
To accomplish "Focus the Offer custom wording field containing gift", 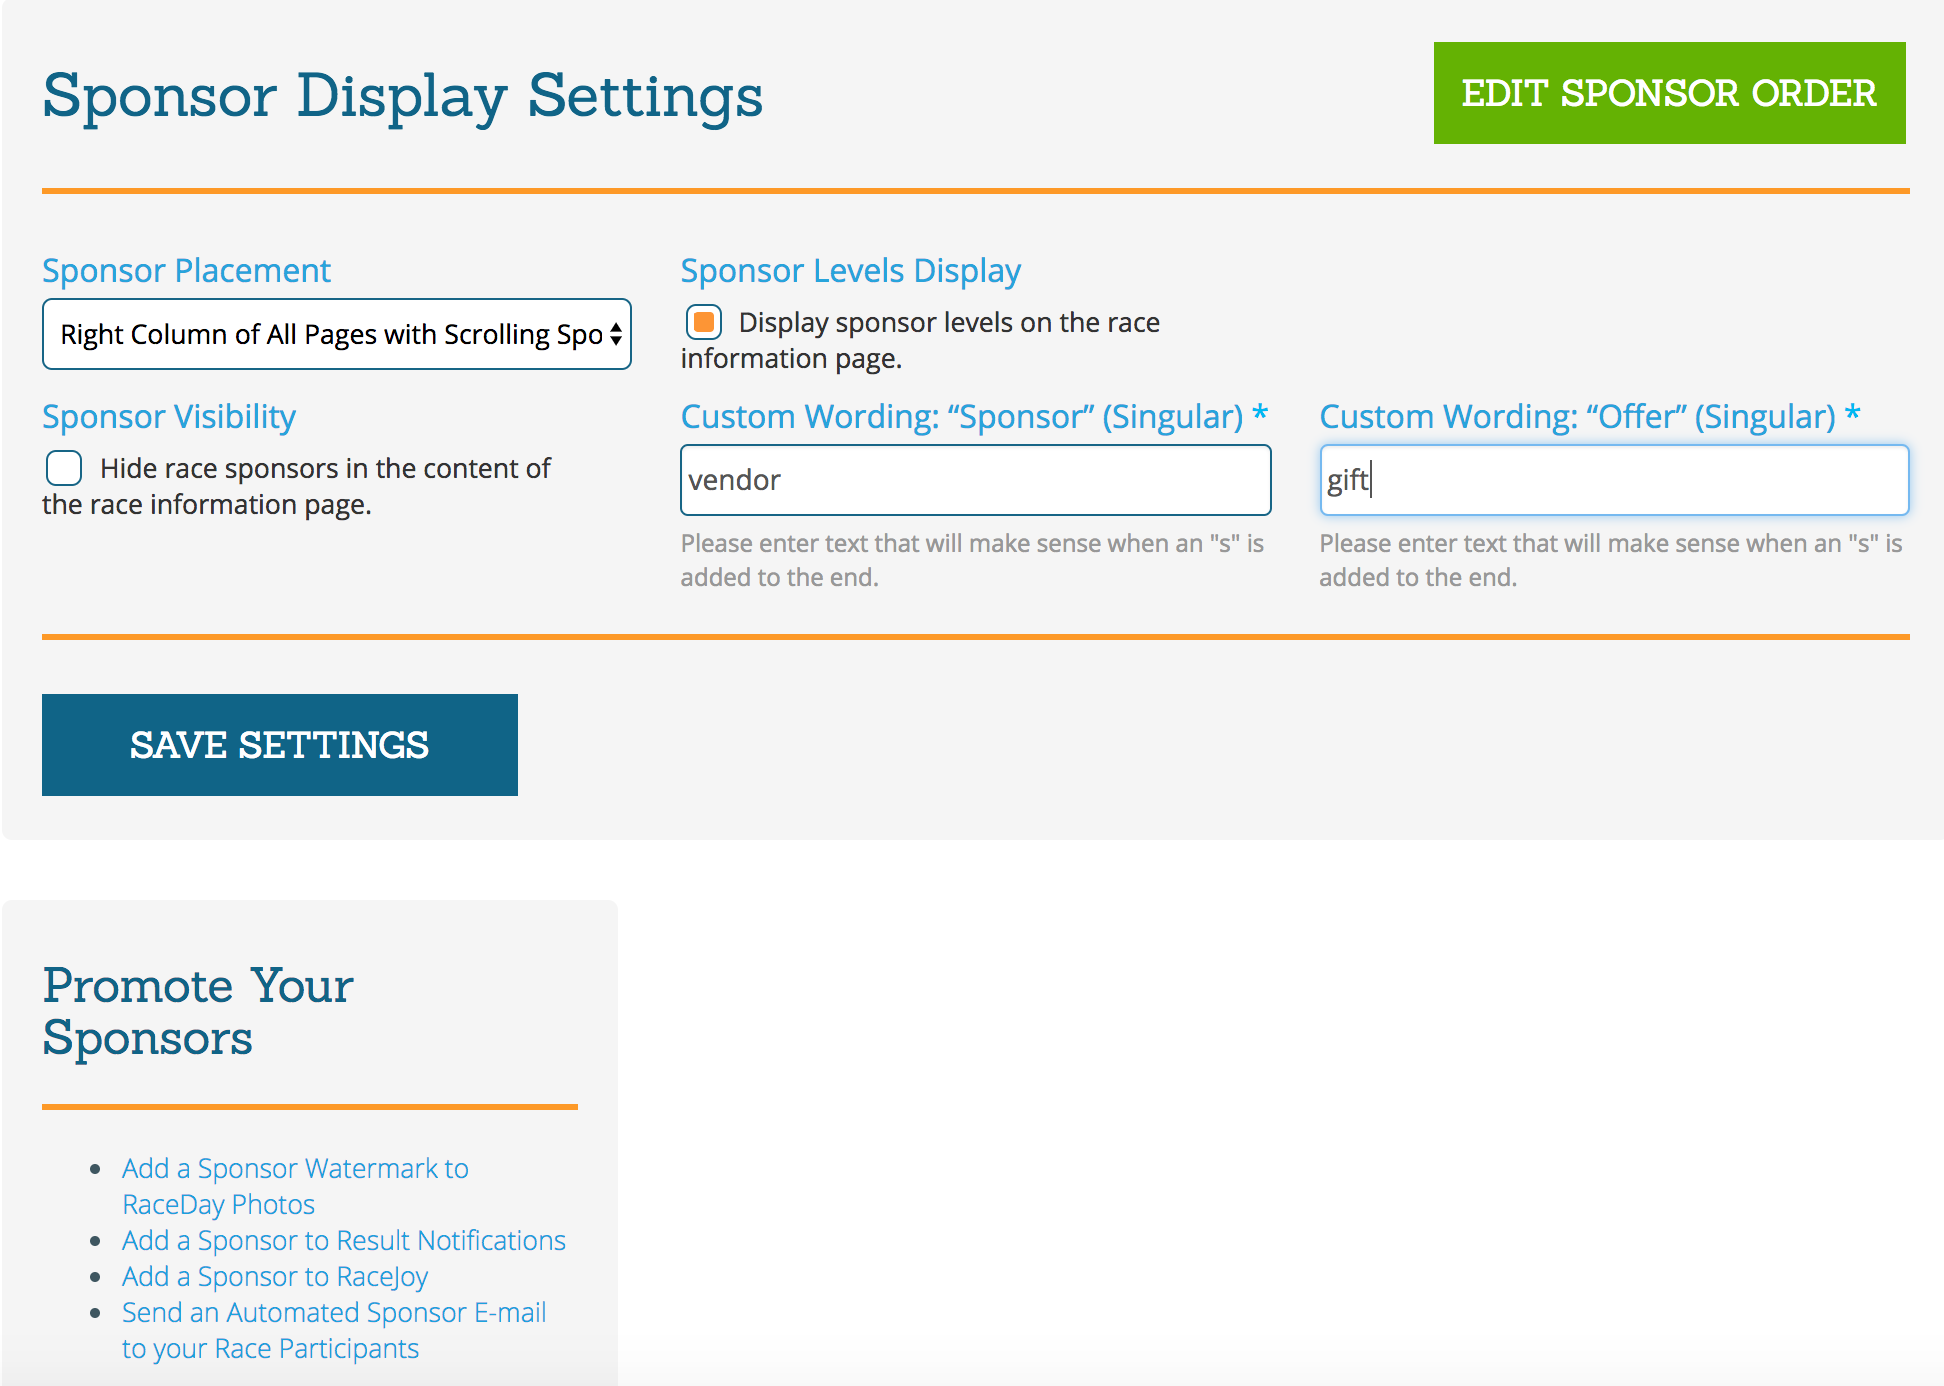I will click(1613, 480).
